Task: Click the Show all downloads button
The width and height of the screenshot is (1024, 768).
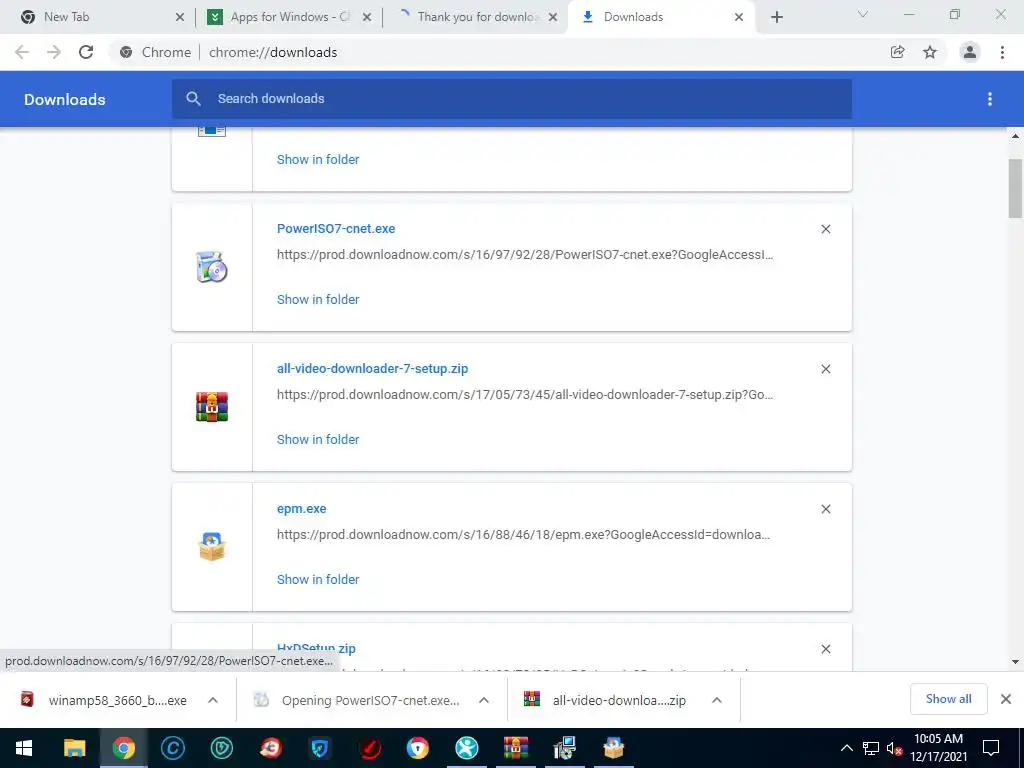Action: 948,699
